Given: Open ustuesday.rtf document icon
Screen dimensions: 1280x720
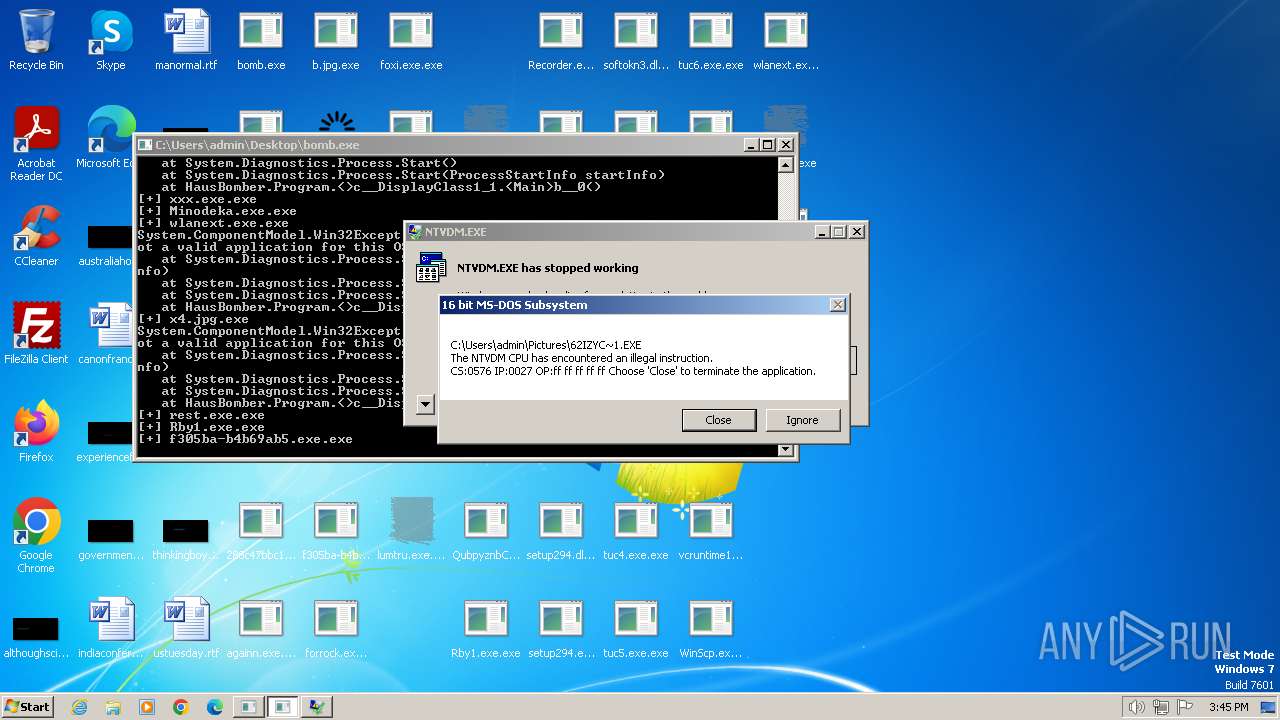Looking at the screenshot, I should (x=186, y=629).
